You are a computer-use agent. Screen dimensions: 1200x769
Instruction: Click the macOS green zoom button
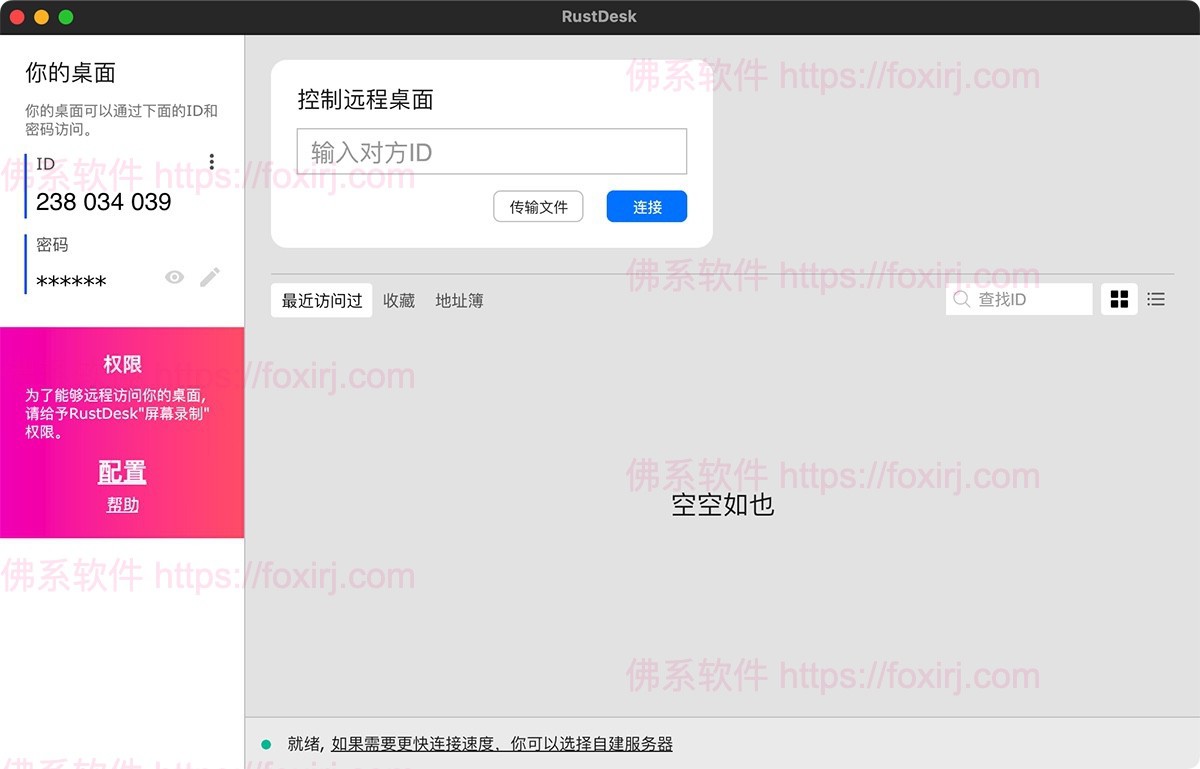tap(65, 16)
